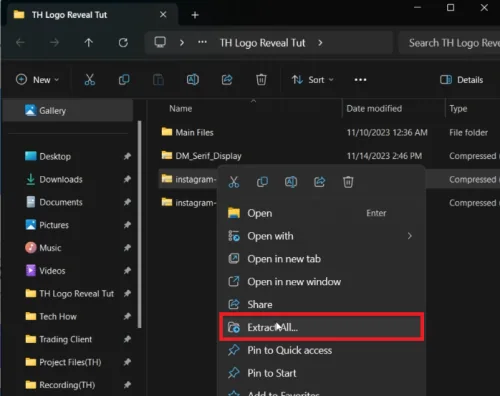The image size is (500, 396).
Task: Unpin Tech How using its pin icon
Action: [127, 316]
